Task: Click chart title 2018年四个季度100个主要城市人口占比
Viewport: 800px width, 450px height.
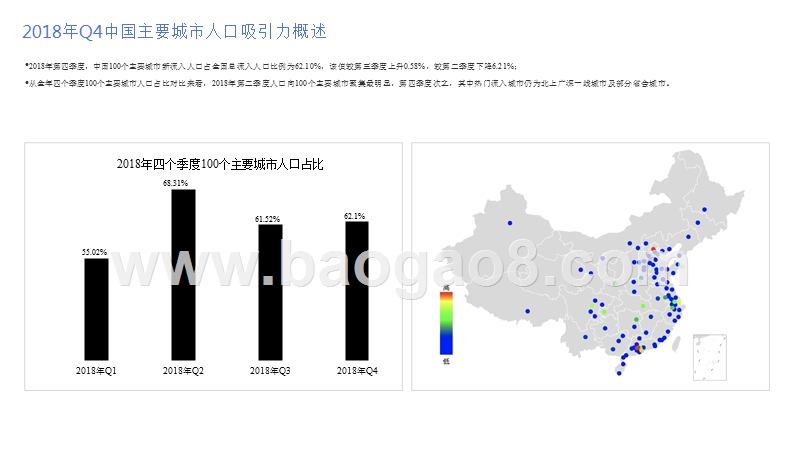Action: pos(220,164)
